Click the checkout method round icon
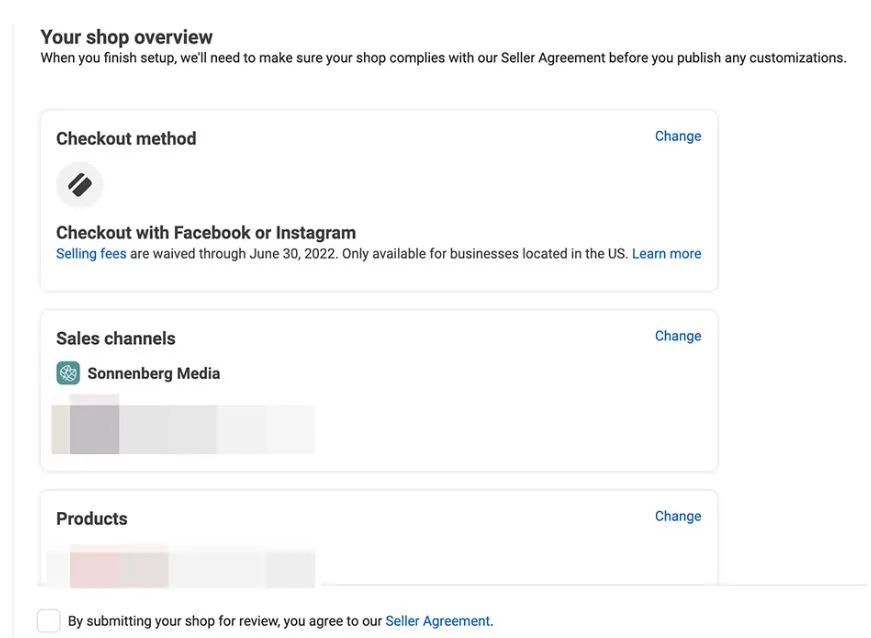The height and width of the screenshot is (638, 871). click(x=80, y=185)
